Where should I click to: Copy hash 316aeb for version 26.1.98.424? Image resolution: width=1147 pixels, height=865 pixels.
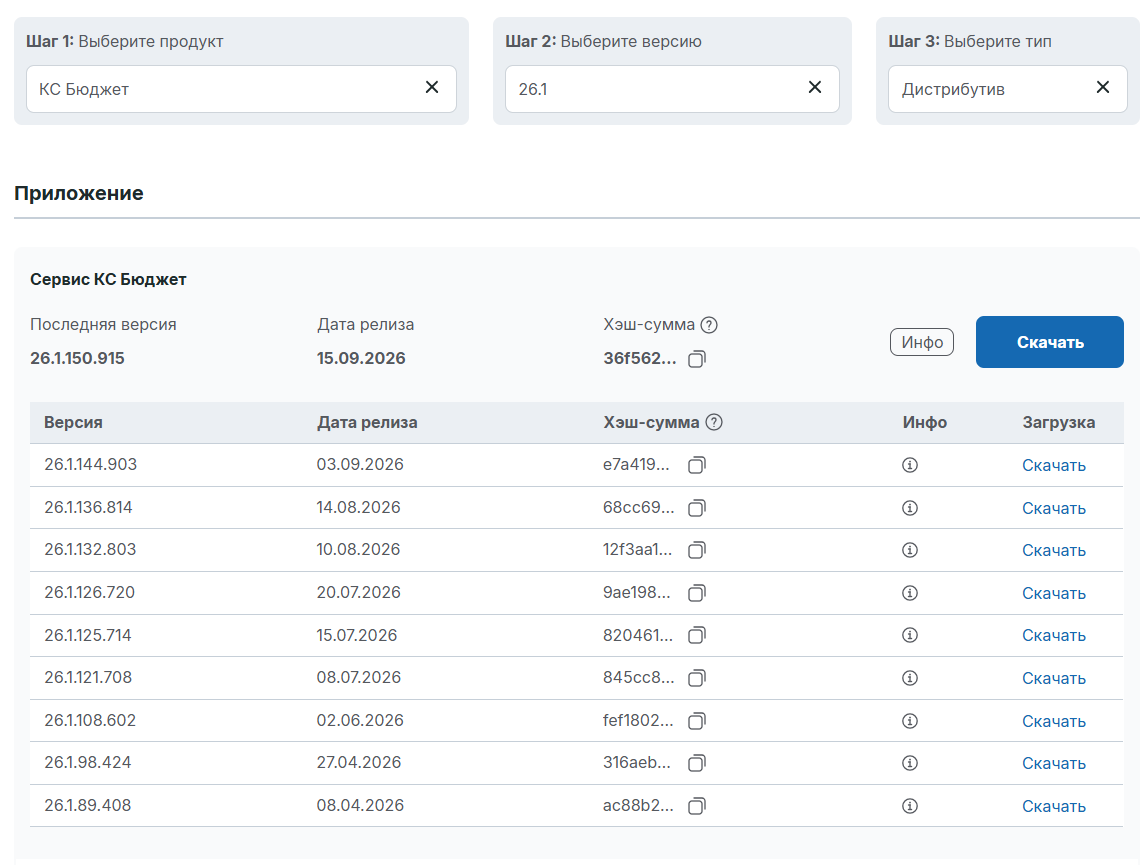point(697,763)
